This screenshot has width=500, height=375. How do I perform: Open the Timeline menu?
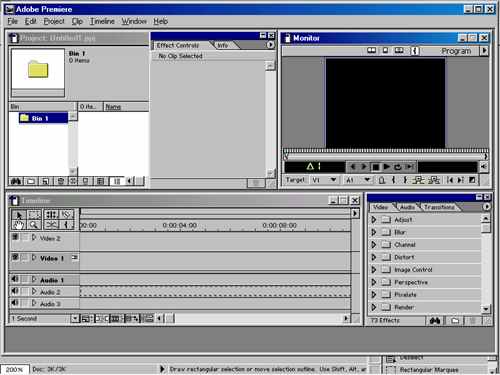(102, 21)
